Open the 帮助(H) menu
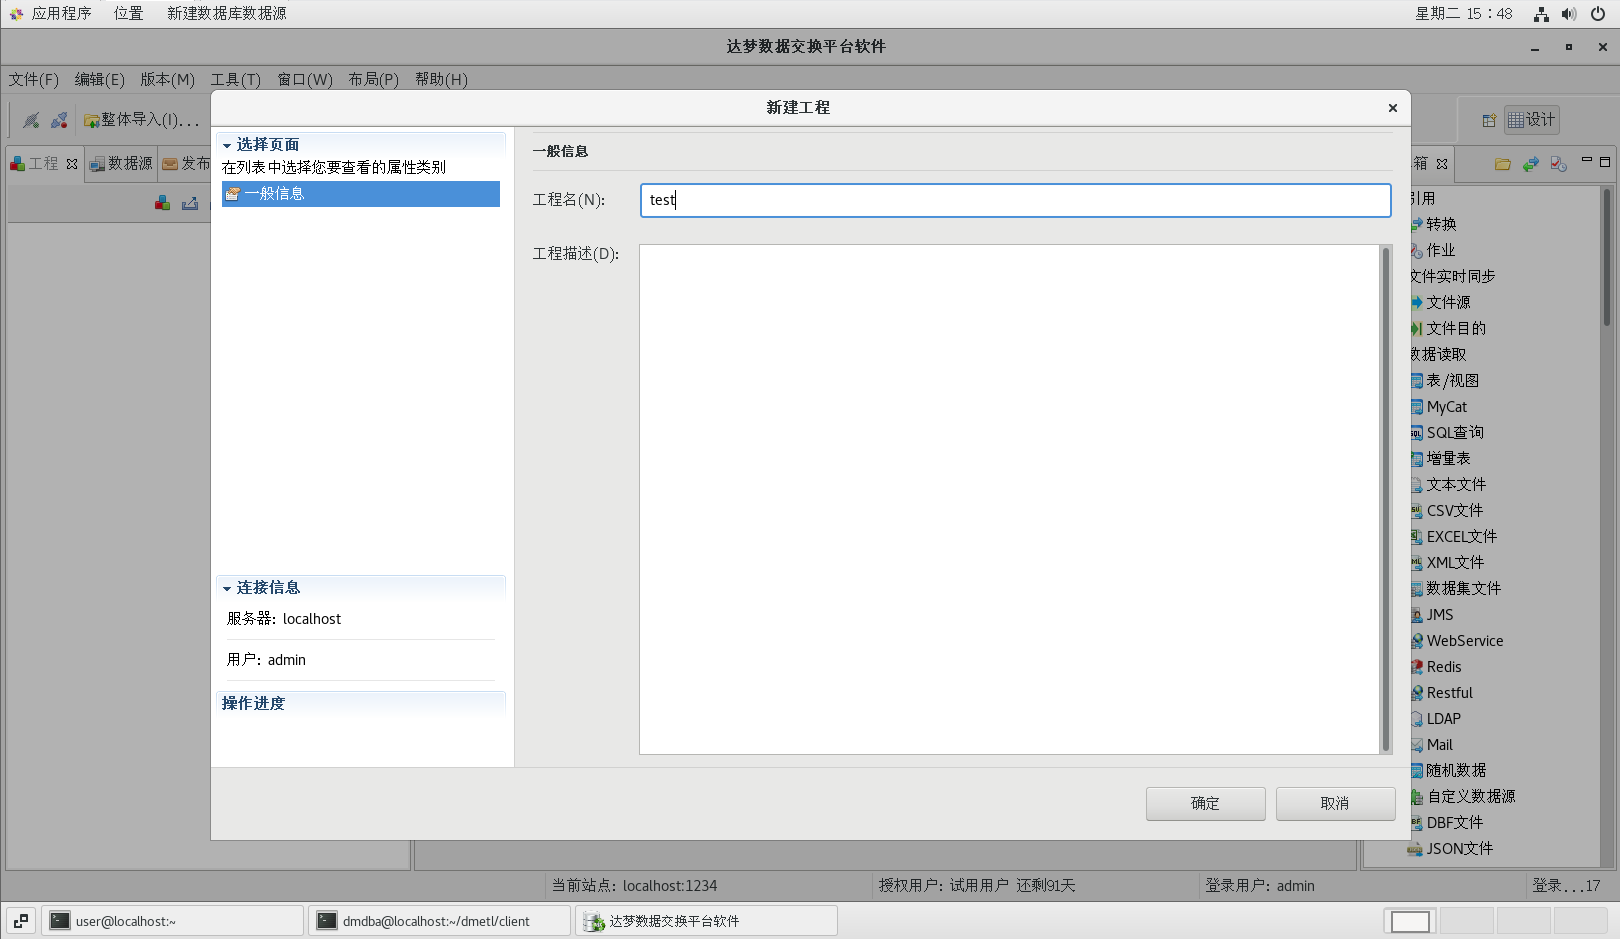Image resolution: width=1620 pixels, height=939 pixels. click(441, 79)
